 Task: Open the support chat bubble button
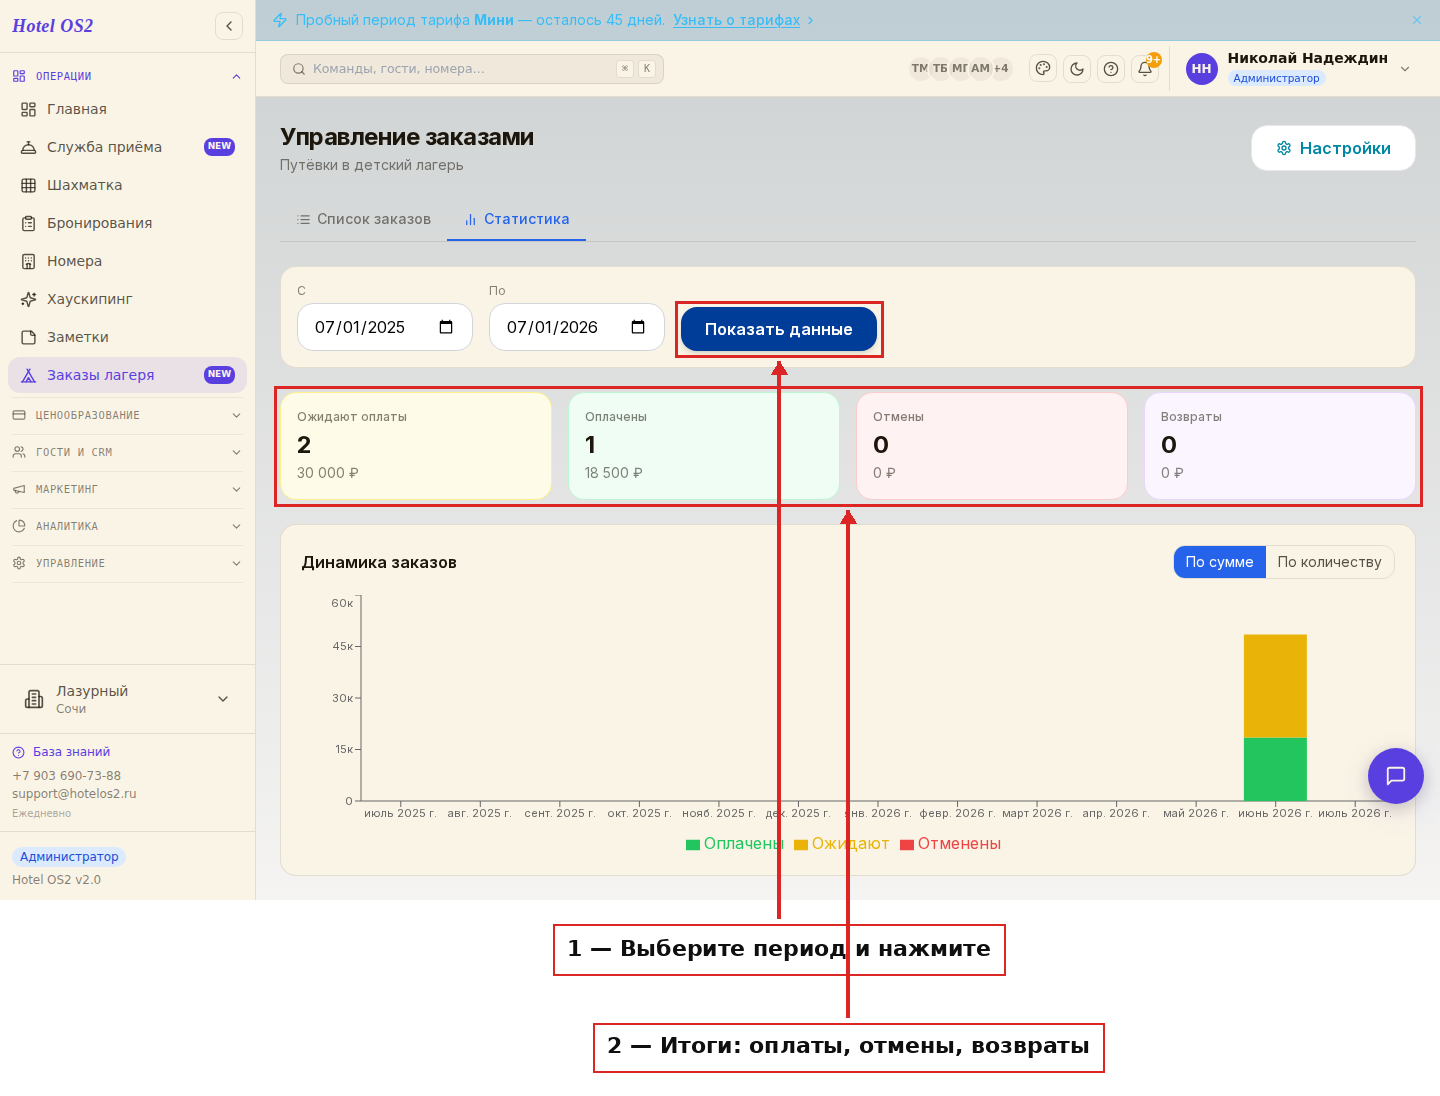pyautogui.click(x=1396, y=776)
